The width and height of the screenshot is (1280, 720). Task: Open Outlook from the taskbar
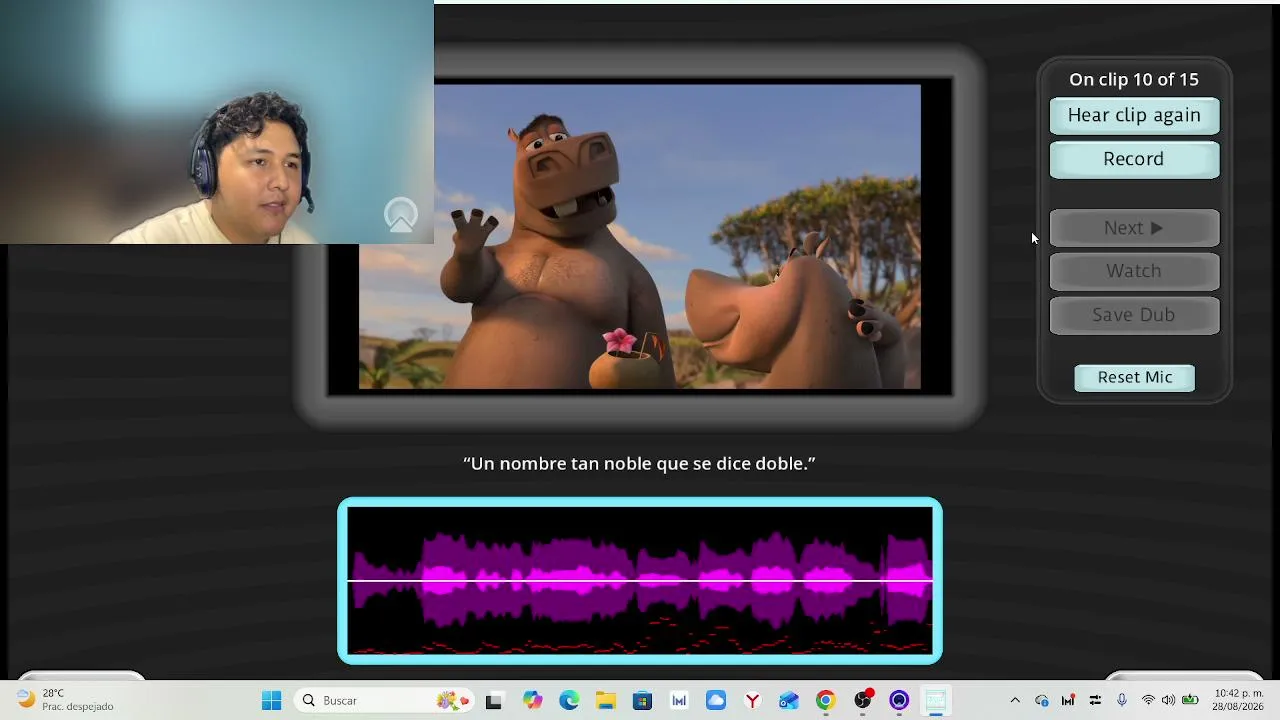tap(789, 701)
